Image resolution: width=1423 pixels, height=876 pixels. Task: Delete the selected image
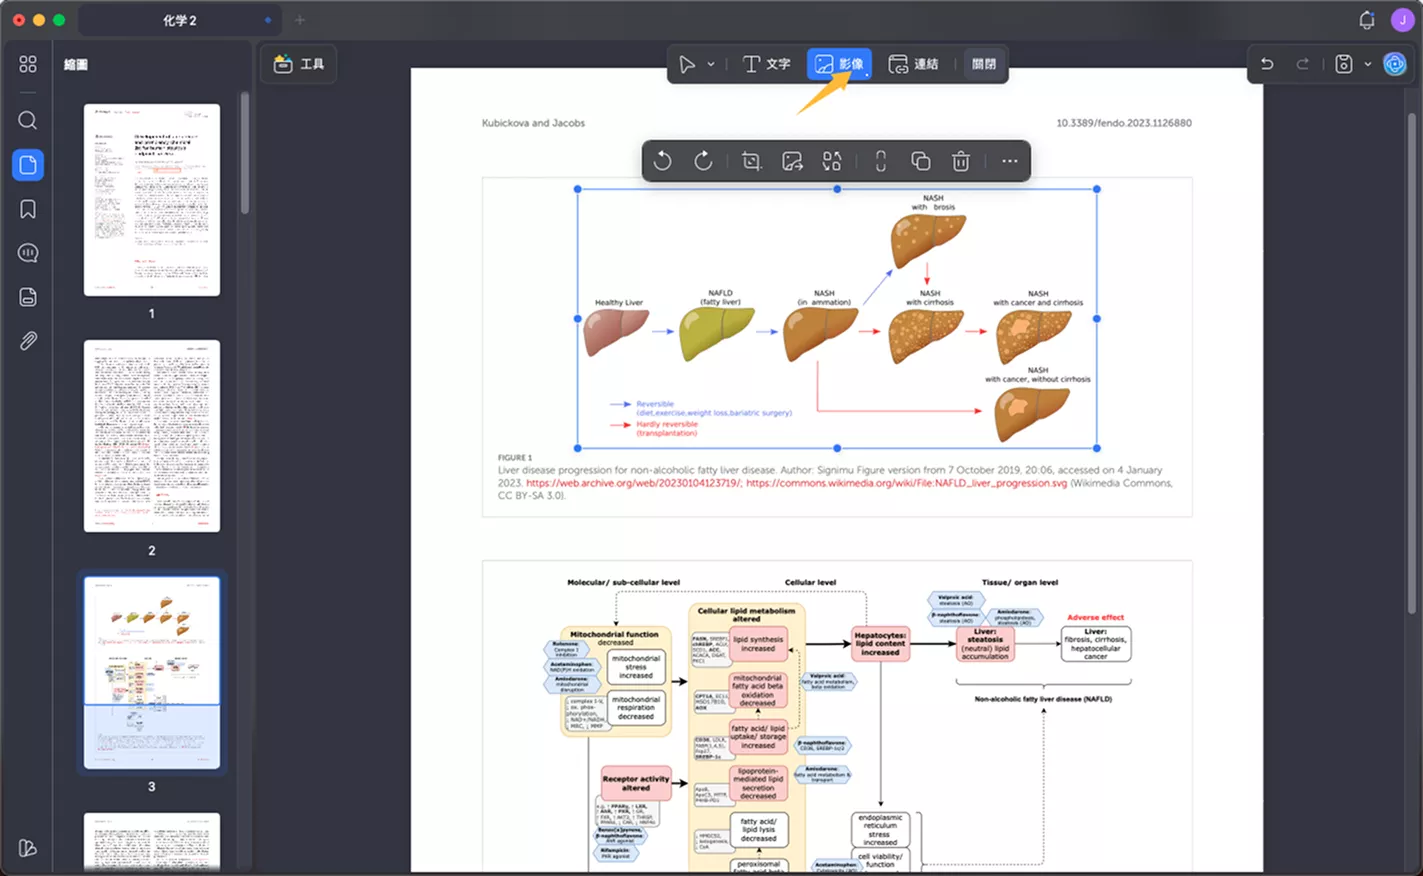pos(961,161)
